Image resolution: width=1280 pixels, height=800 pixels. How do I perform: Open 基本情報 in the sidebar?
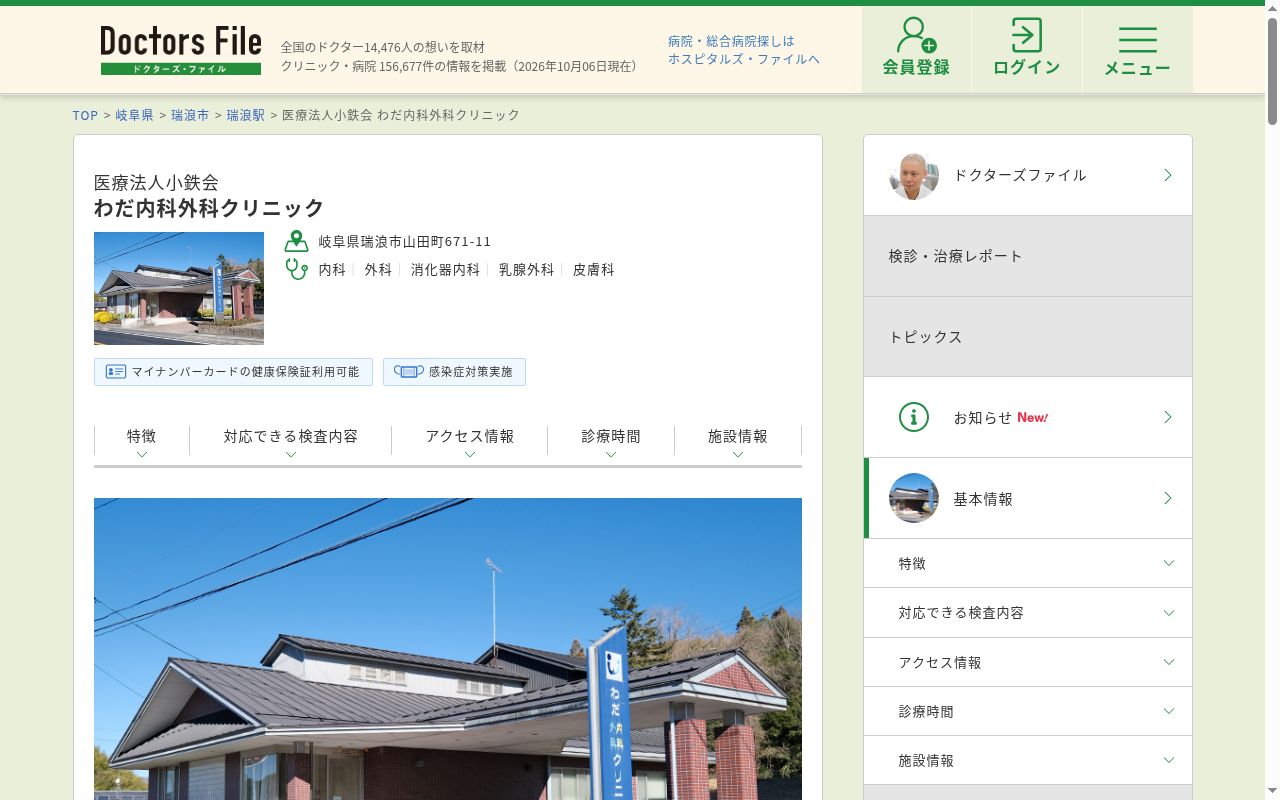pos(1028,498)
